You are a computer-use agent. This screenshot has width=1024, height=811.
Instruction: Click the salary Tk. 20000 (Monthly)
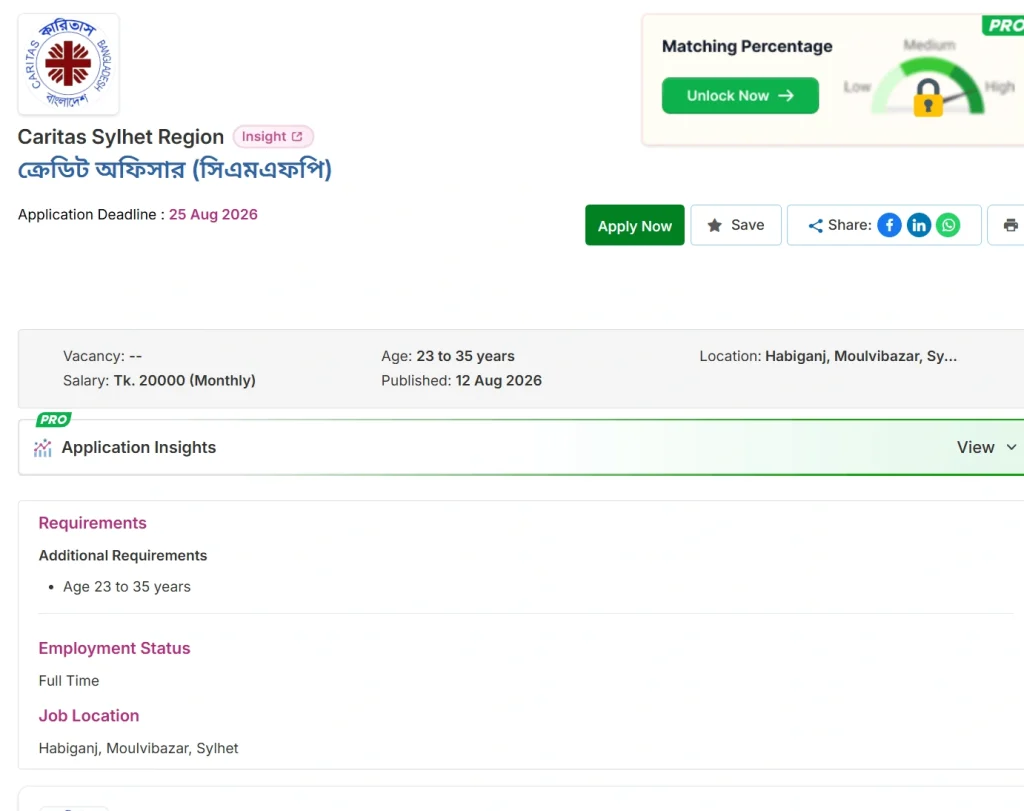pyautogui.click(x=184, y=381)
